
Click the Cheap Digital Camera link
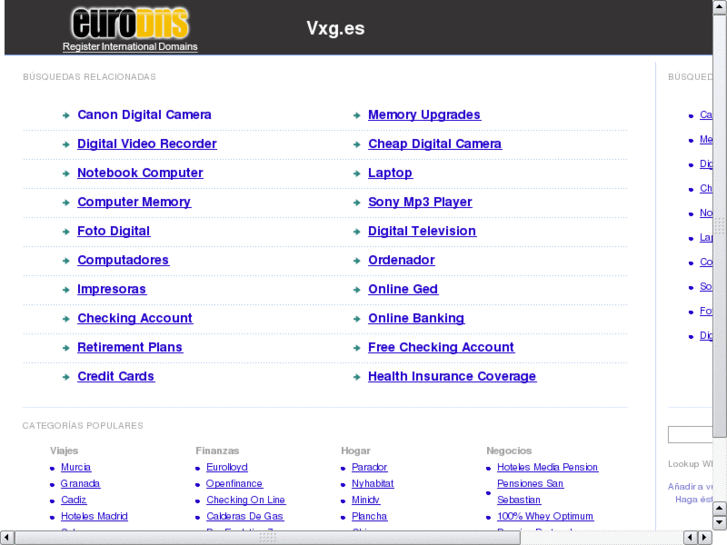coord(435,144)
